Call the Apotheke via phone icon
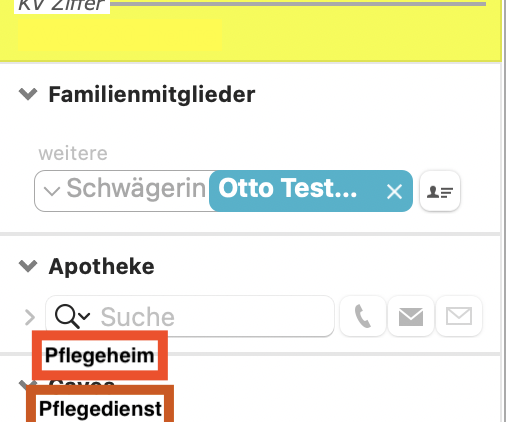This screenshot has height=422, width=506. 363,316
